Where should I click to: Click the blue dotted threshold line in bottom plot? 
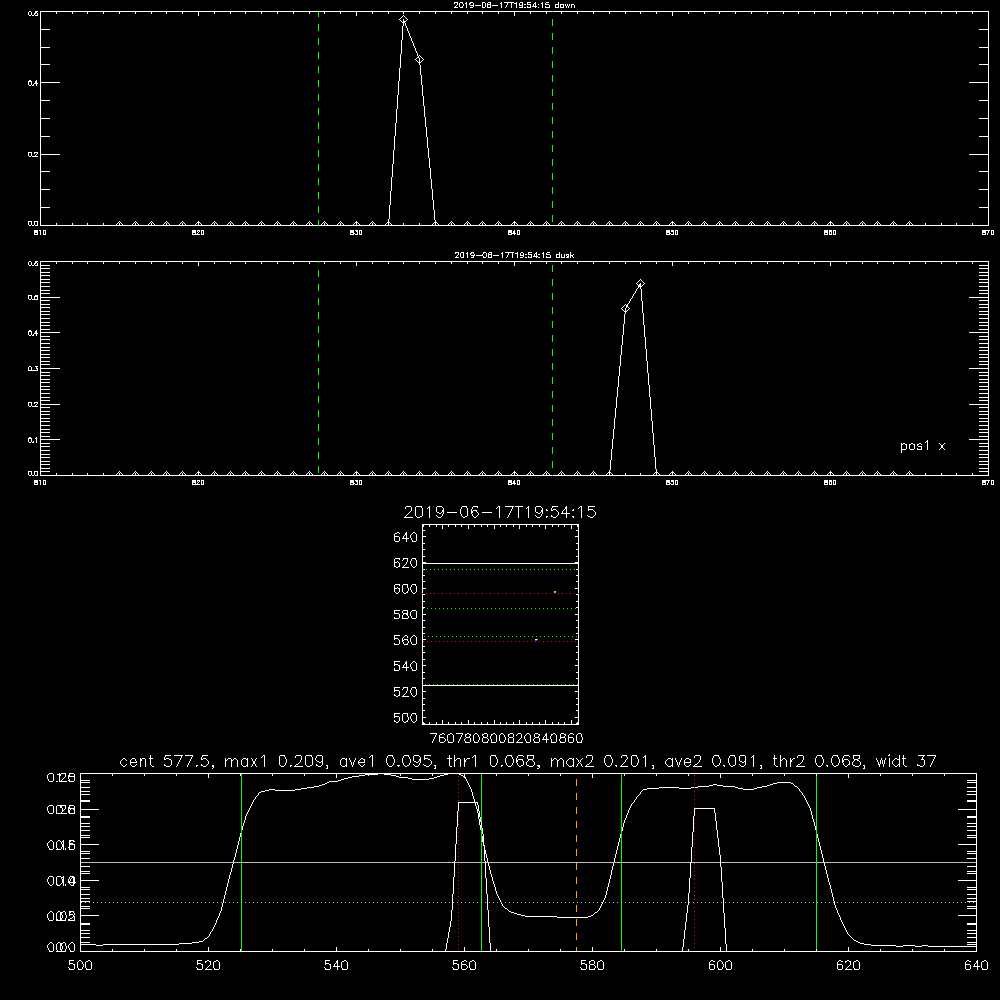528,902
